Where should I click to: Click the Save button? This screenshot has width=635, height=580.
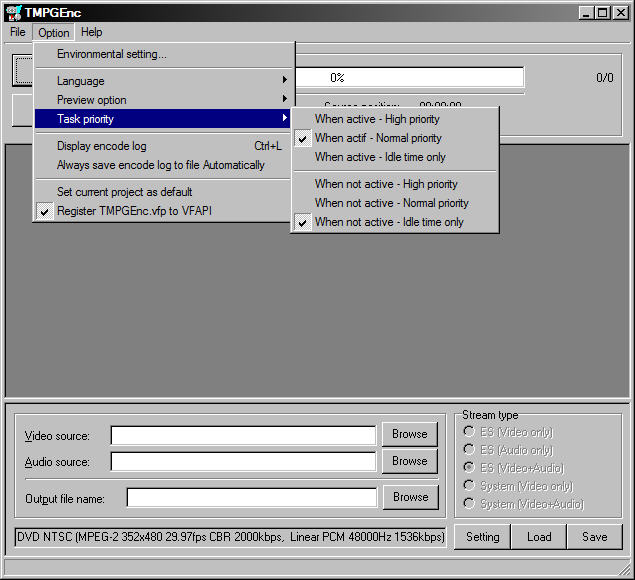[595, 537]
